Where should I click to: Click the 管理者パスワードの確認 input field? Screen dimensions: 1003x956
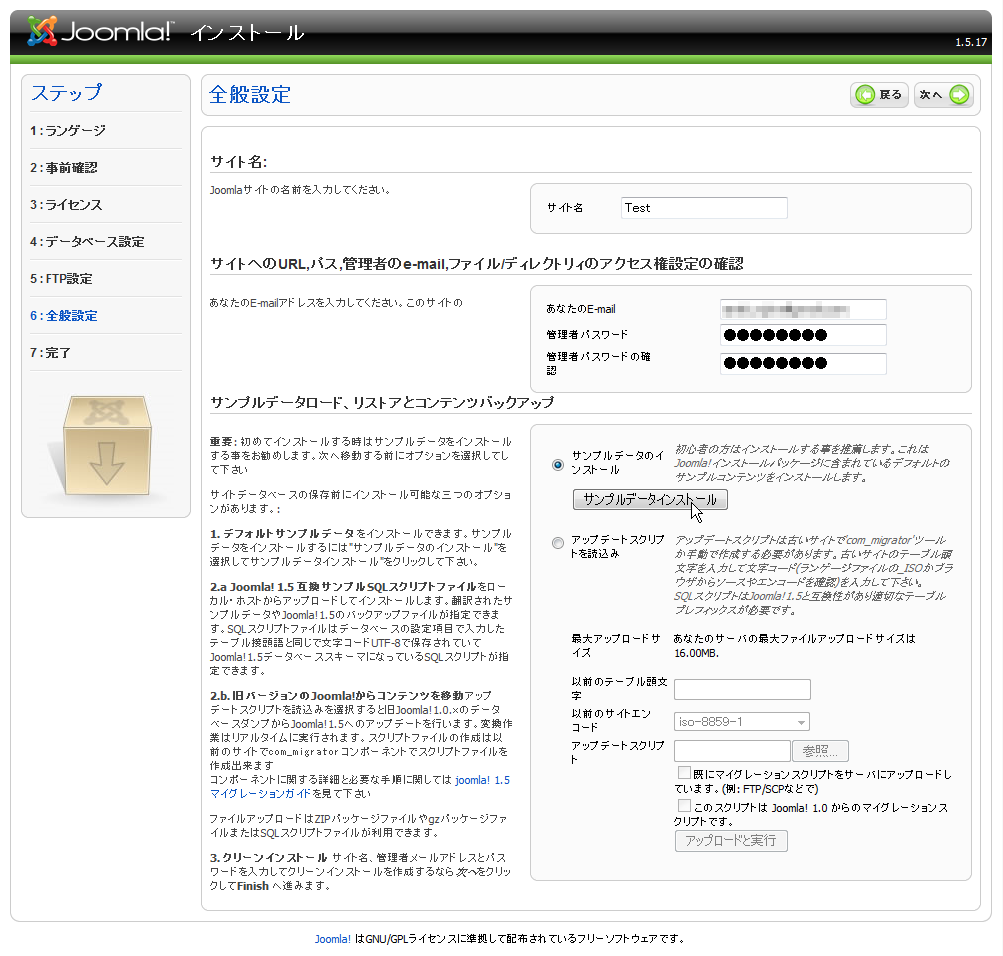coord(803,363)
